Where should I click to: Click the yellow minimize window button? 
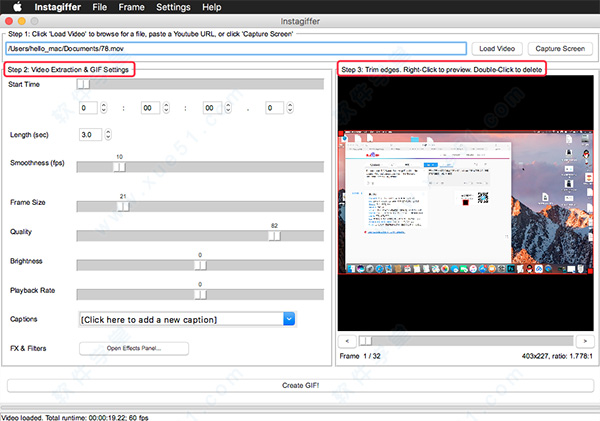pos(22,21)
